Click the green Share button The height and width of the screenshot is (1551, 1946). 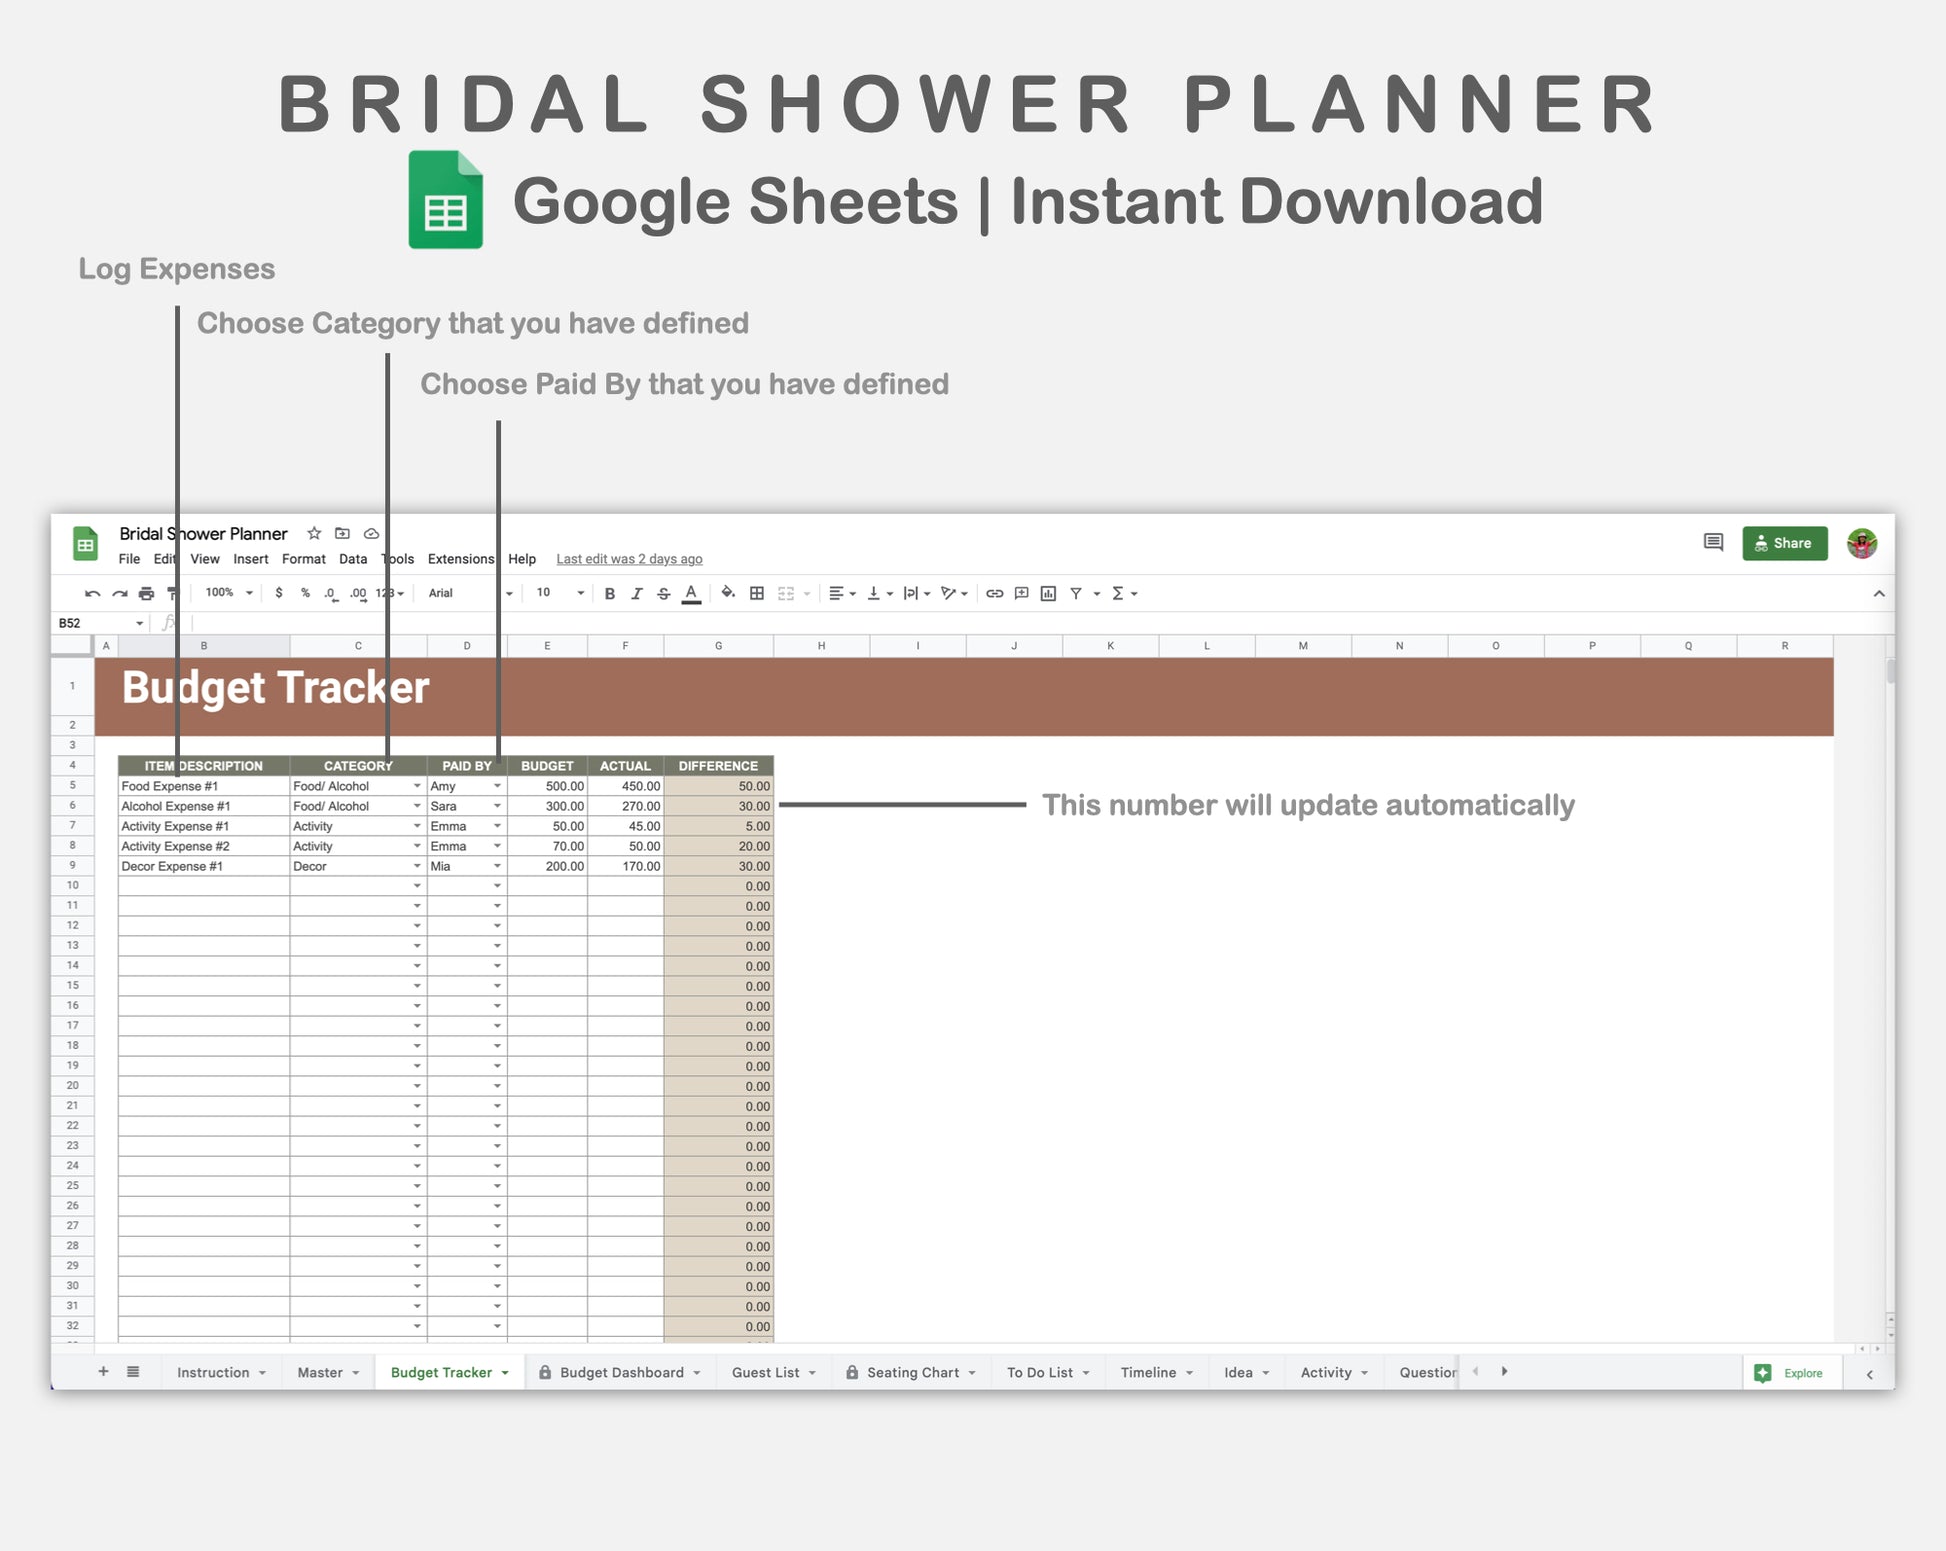click(x=1784, y=543)
